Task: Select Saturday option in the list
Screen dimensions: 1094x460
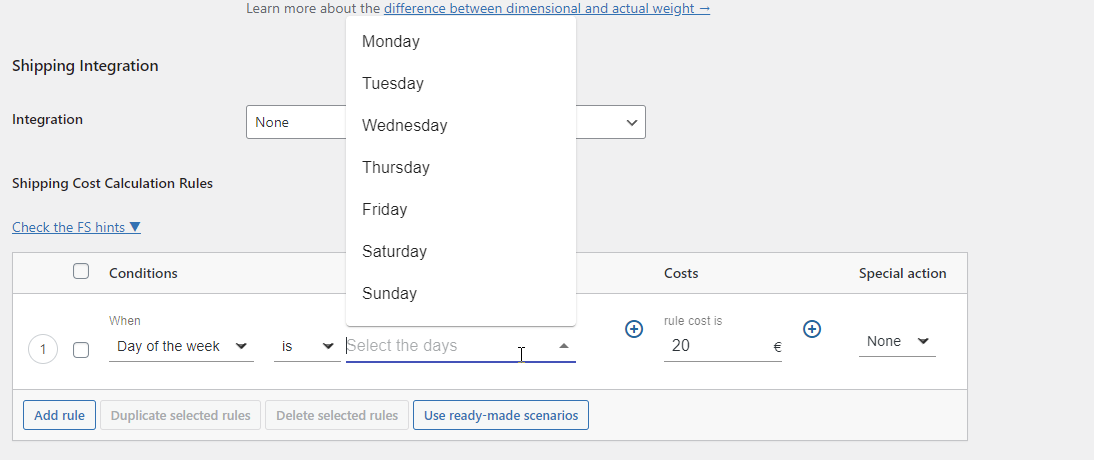Action: click(x=460, y=251)
